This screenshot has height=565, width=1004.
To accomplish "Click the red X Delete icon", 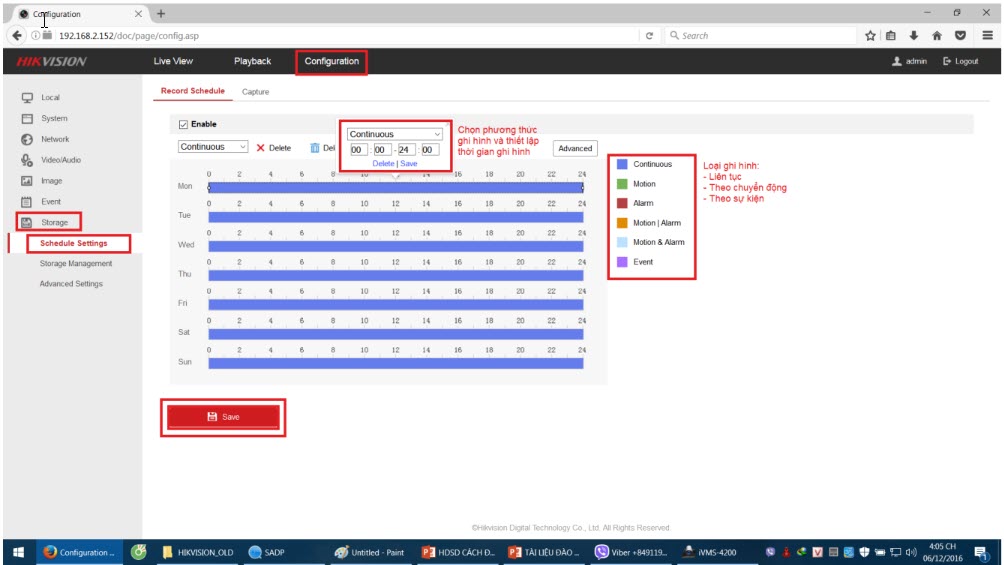I will (261, 148).
